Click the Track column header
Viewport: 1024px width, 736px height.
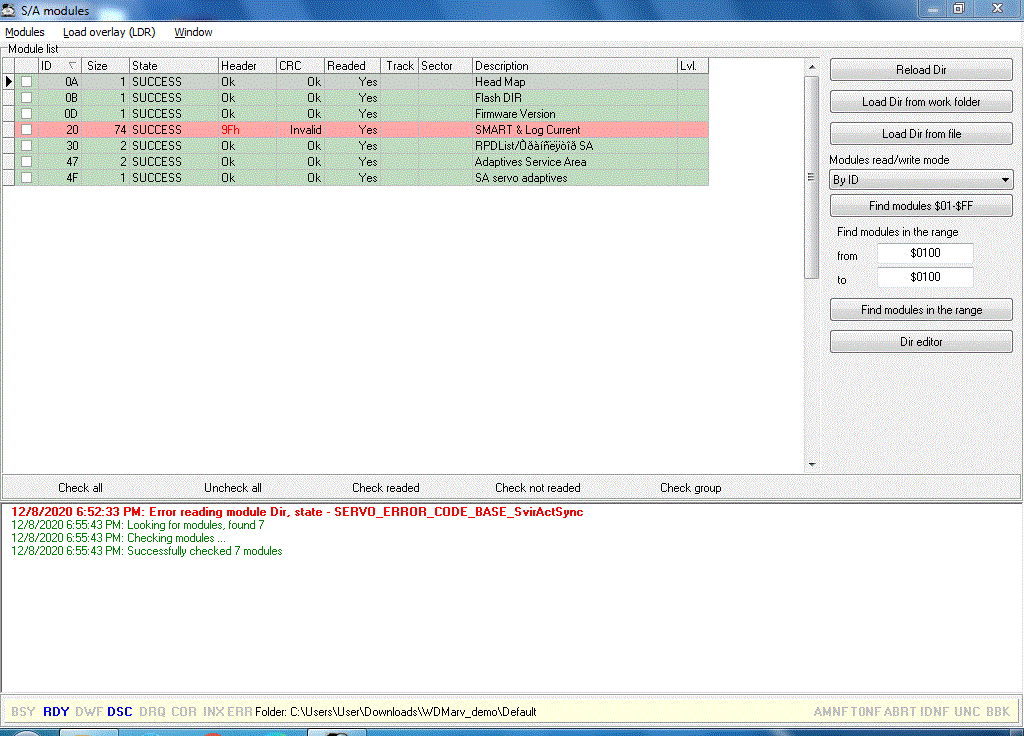tap(399, 66)
